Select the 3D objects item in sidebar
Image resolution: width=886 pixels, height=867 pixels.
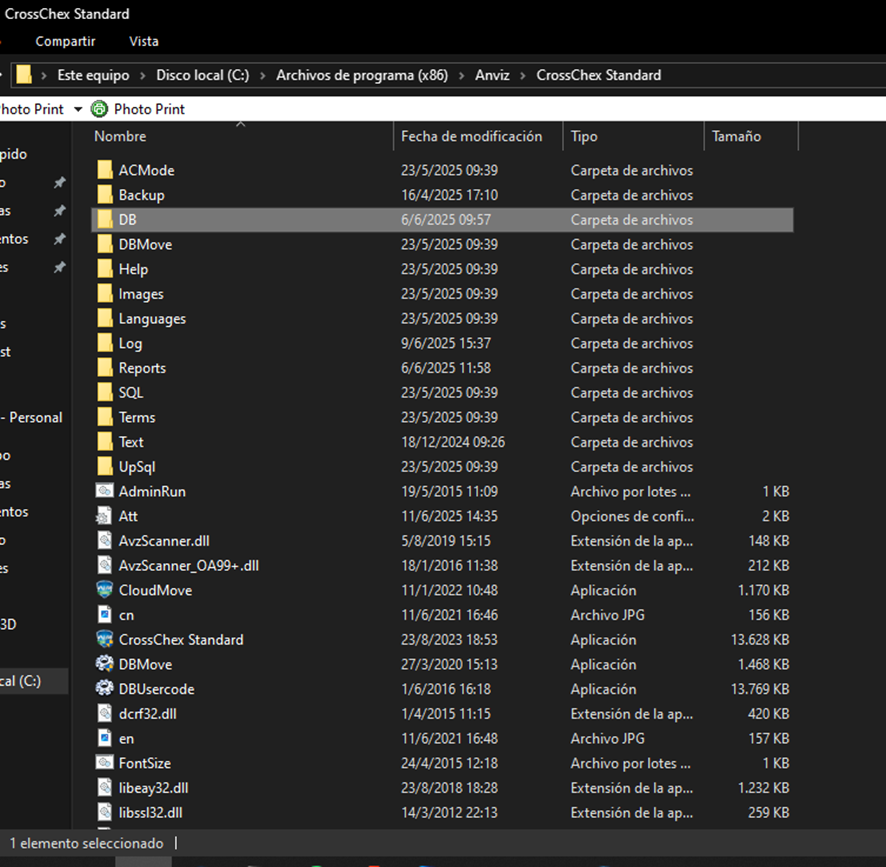pos(8,625)
